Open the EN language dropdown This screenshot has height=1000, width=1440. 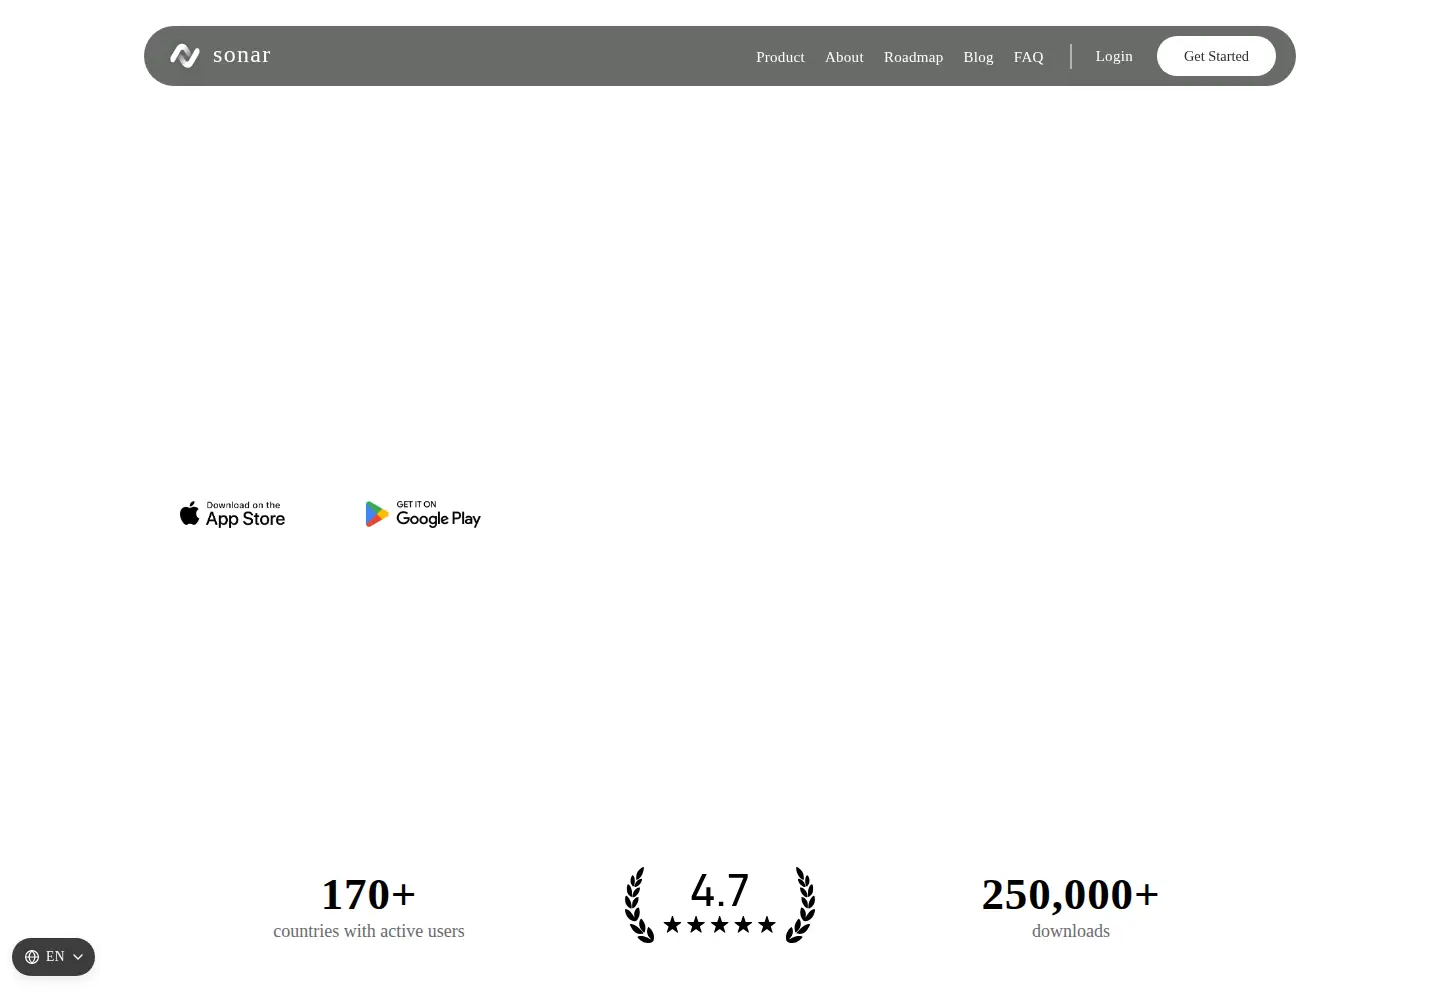(53, 957)
